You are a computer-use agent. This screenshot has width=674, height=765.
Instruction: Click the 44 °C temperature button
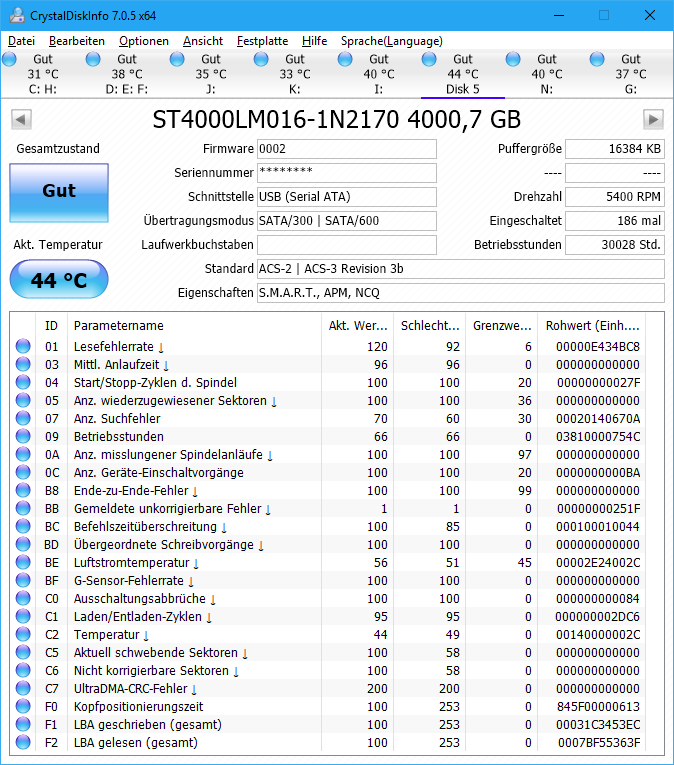click(59, 280)
